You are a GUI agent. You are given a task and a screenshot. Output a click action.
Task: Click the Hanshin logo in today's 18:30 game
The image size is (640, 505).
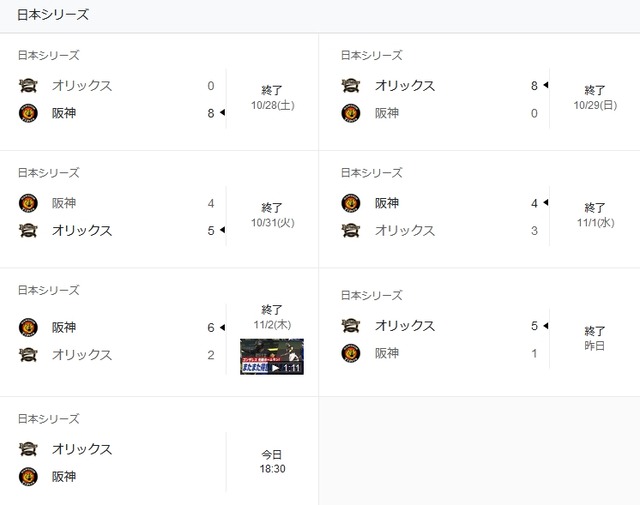[28, 476]
